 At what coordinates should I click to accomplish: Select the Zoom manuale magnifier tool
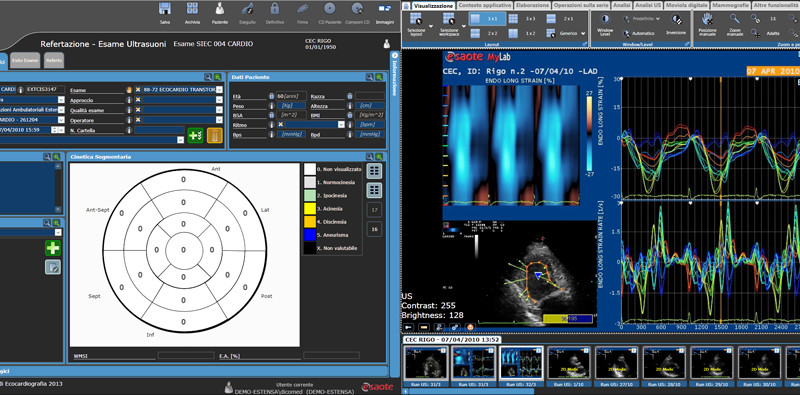point(735,19)
